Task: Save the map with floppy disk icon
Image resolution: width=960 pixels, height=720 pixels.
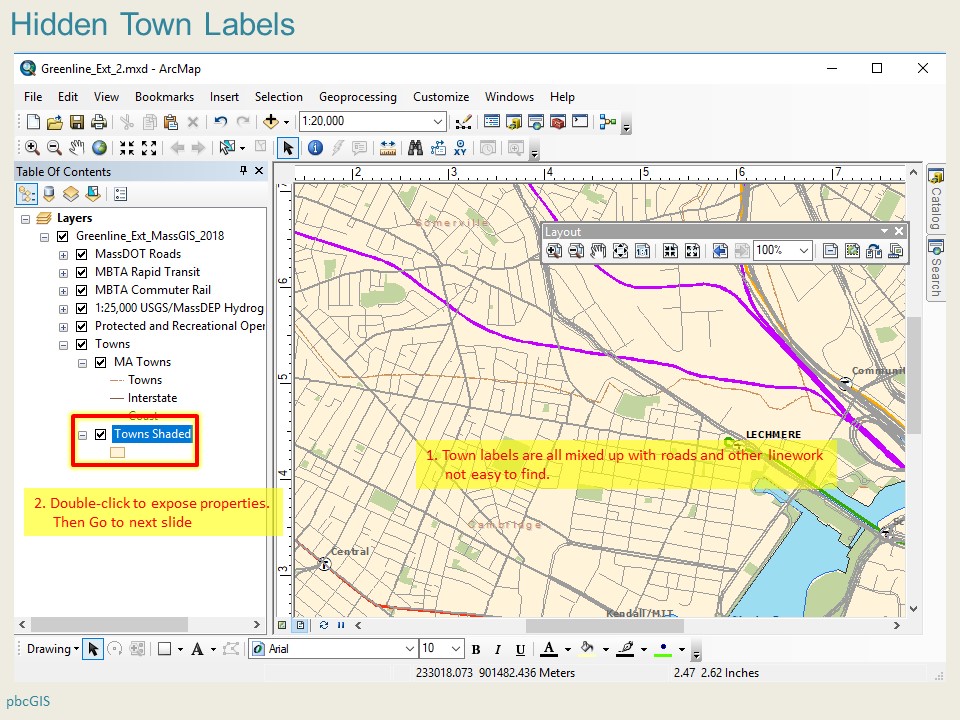Action: pyautogui.click(x=77, y=122)
